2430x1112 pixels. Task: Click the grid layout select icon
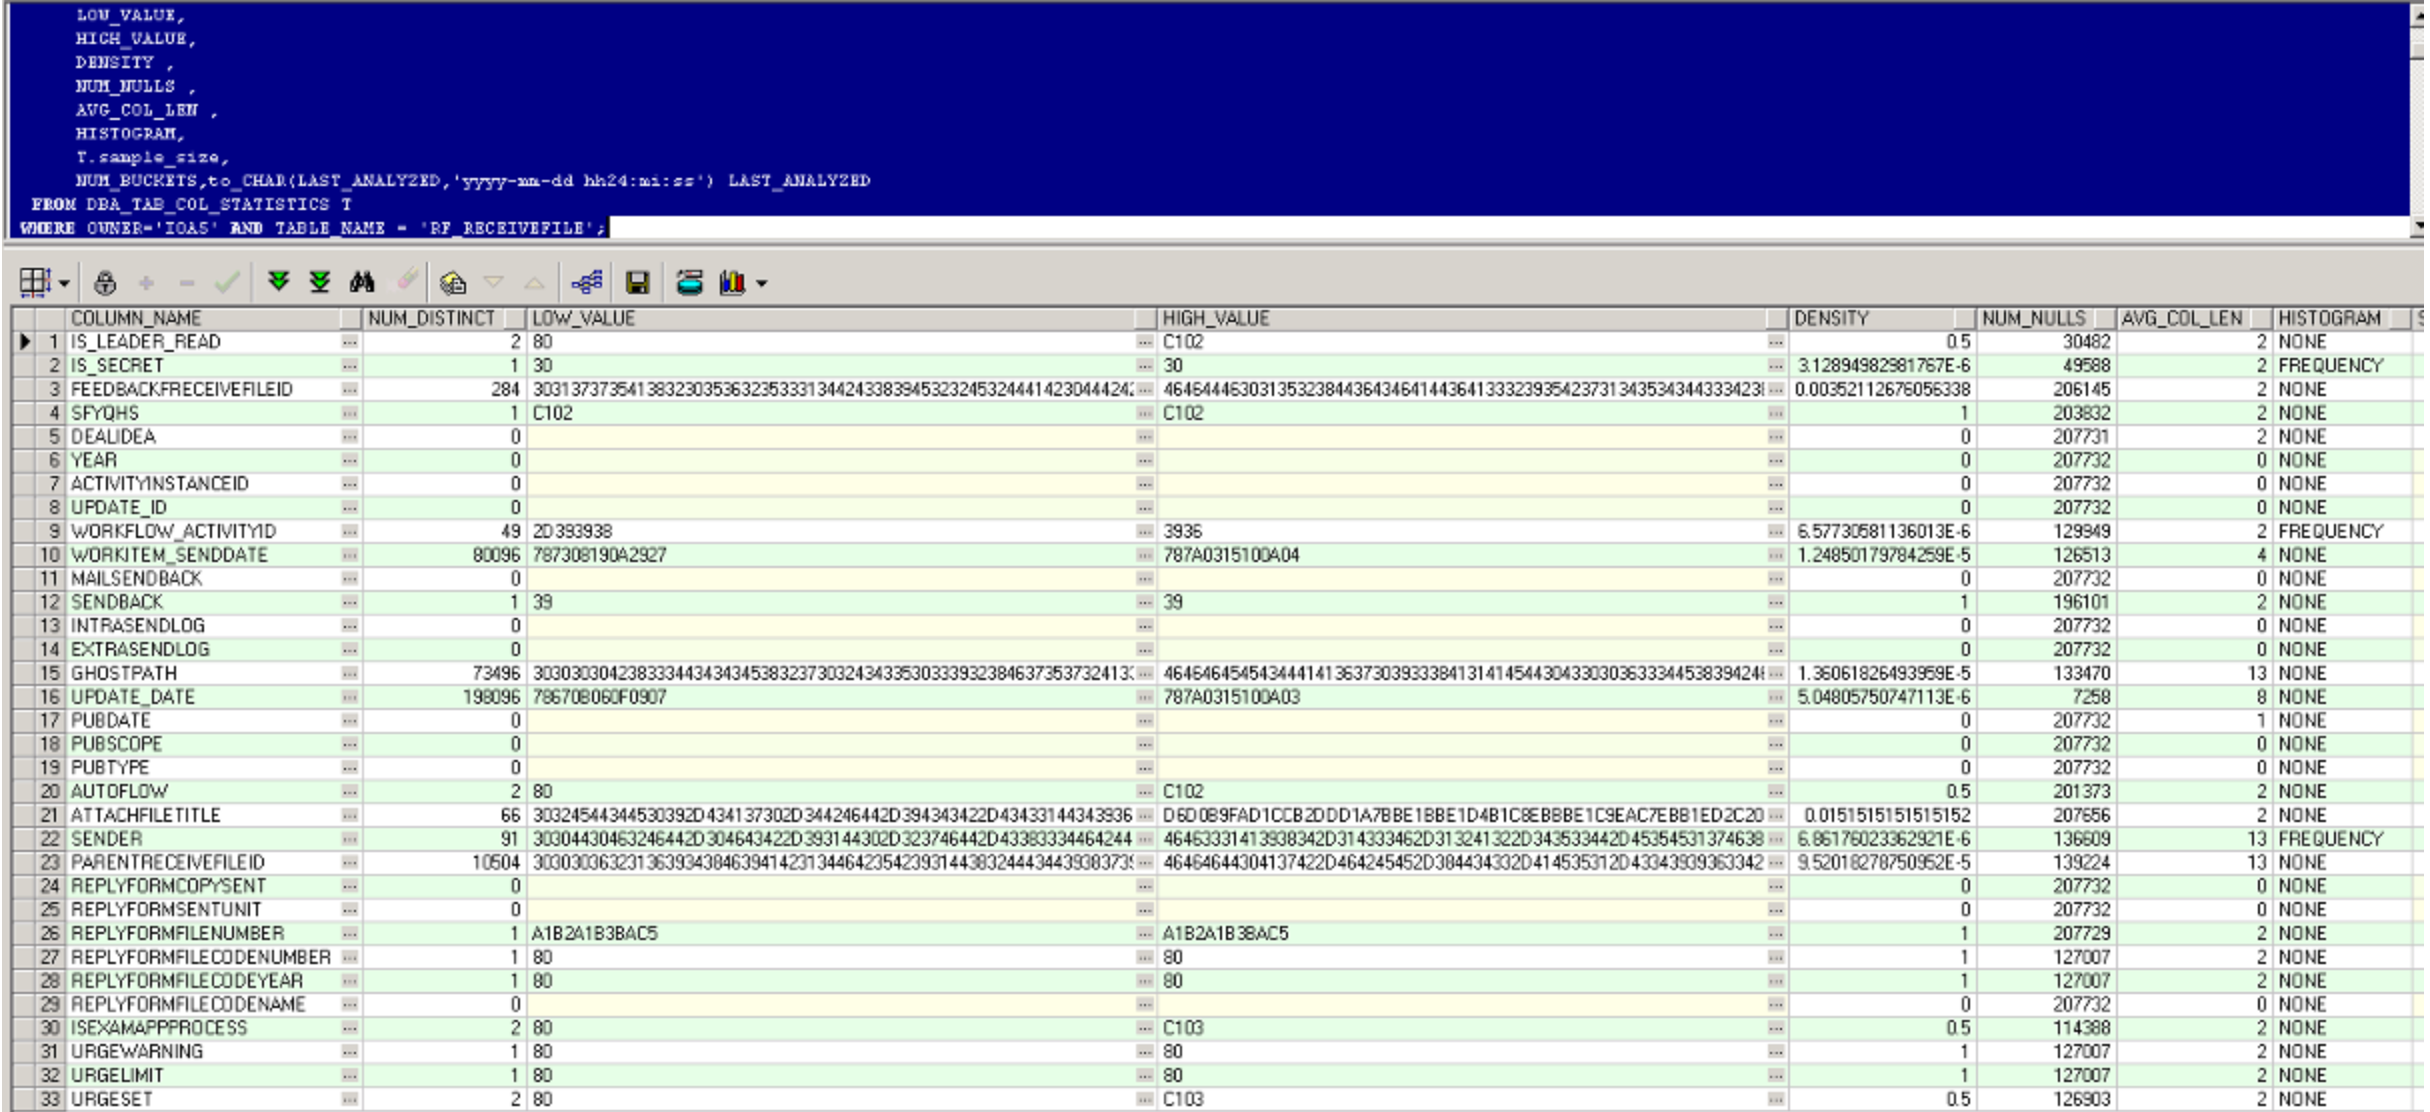pyautogui.click(x=33, y=283)
